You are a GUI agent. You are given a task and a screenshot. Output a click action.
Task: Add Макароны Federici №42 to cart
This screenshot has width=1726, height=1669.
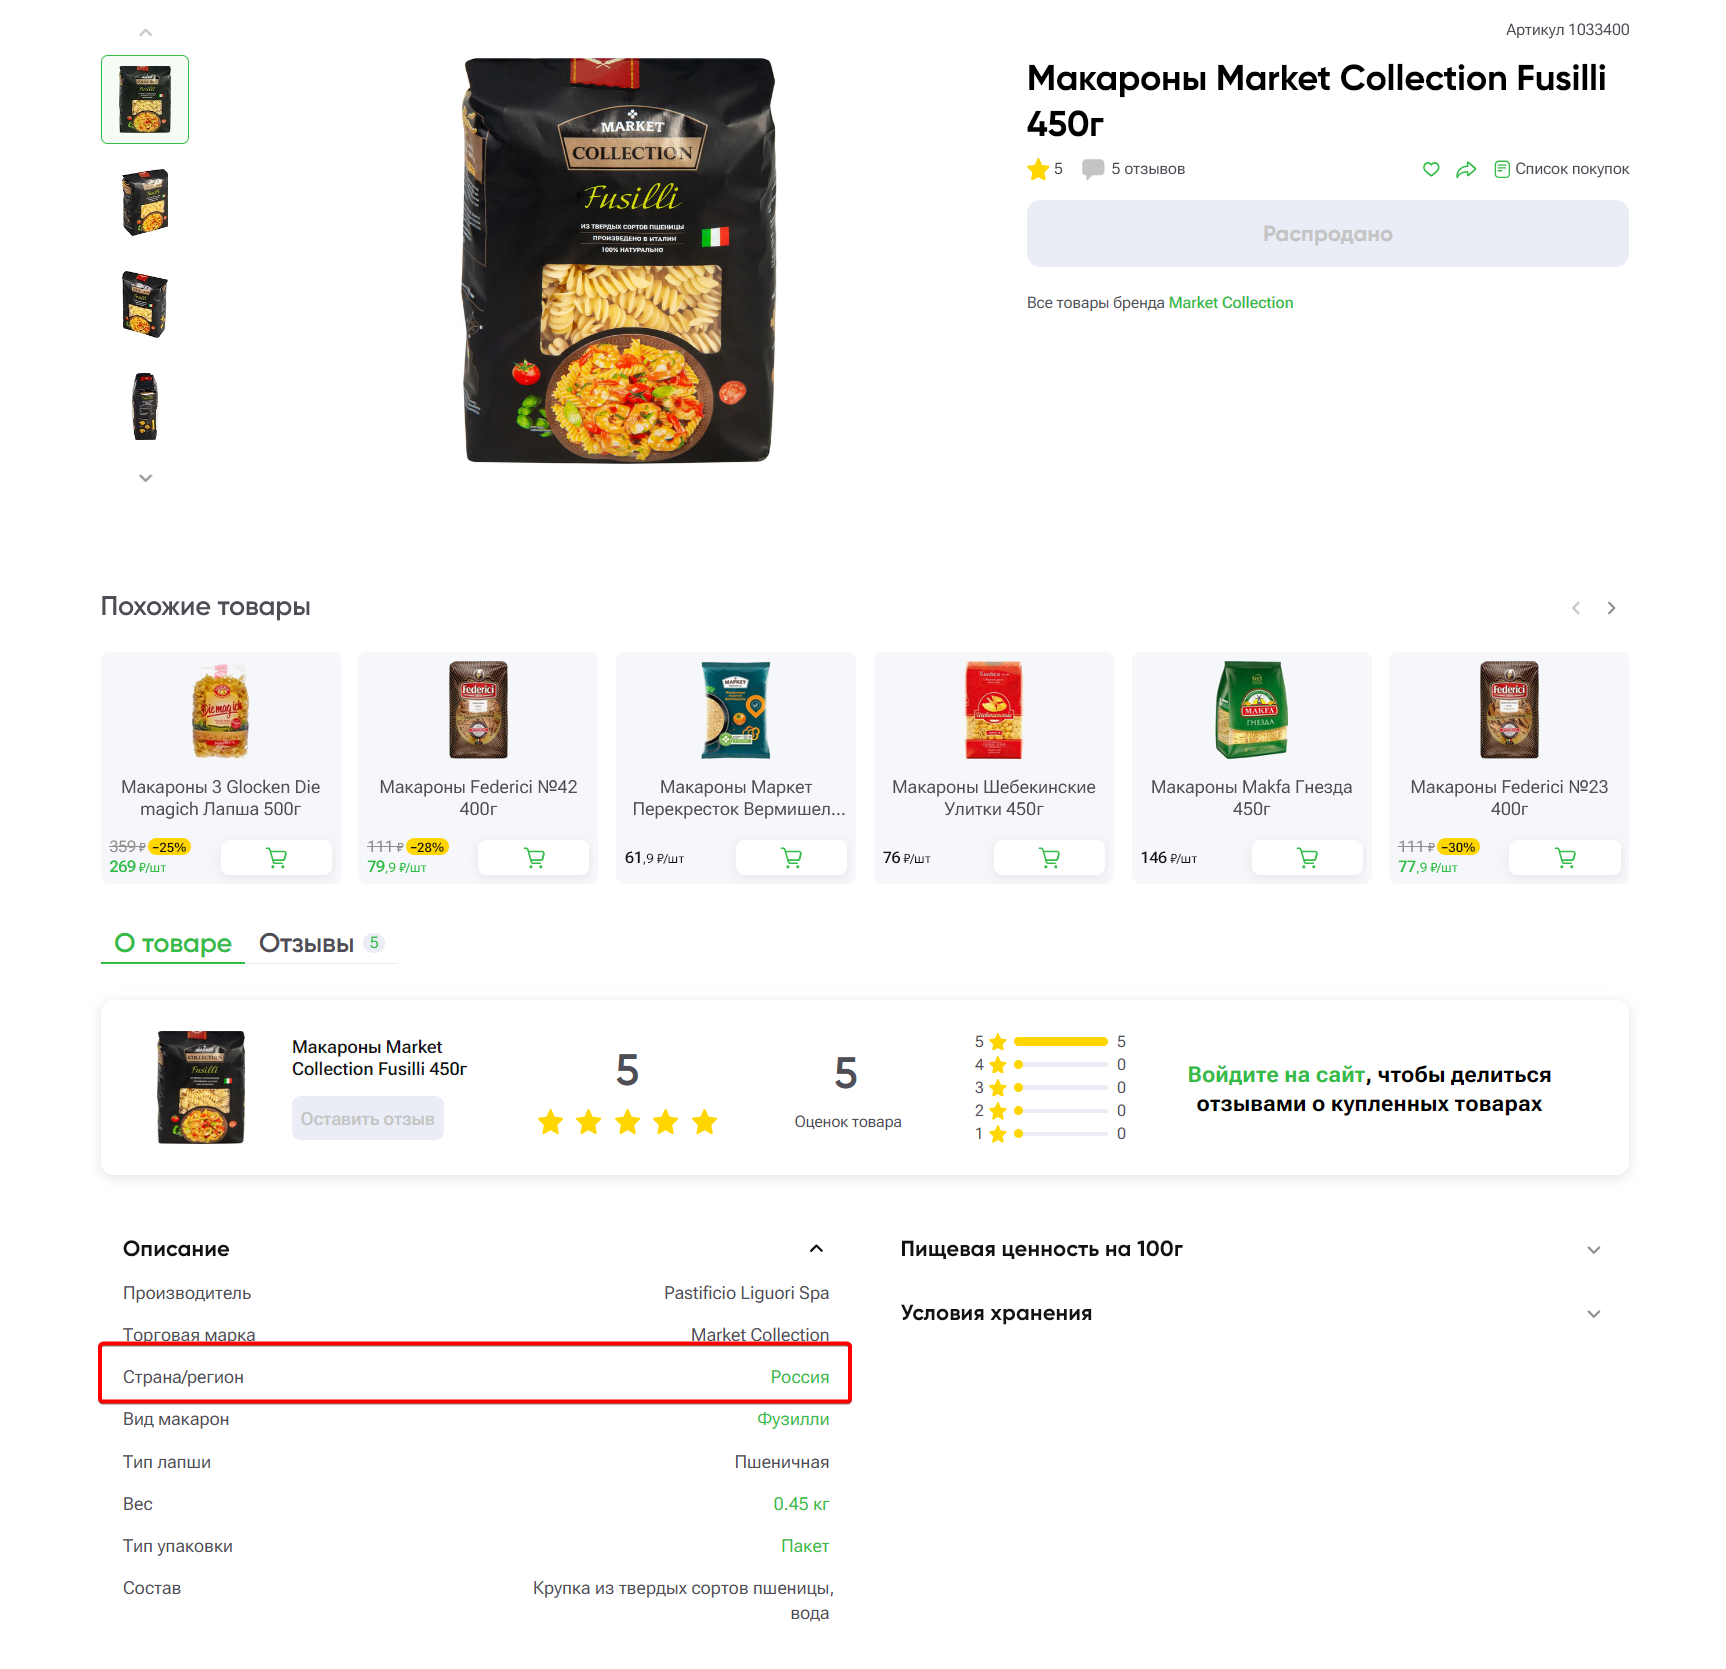click(534, 857)
